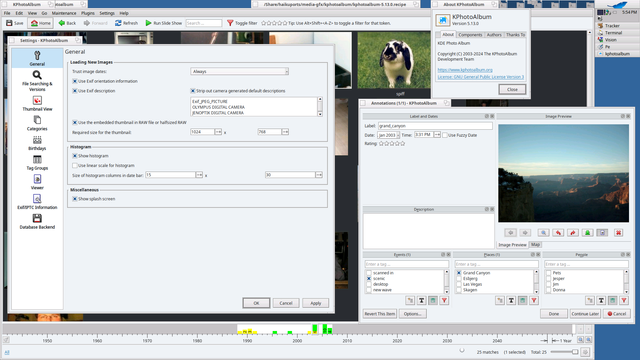The image size is (640, 360).
Task: Rotate image counterclockwise in Annotations preview
Action: click(x=558, y=233)
